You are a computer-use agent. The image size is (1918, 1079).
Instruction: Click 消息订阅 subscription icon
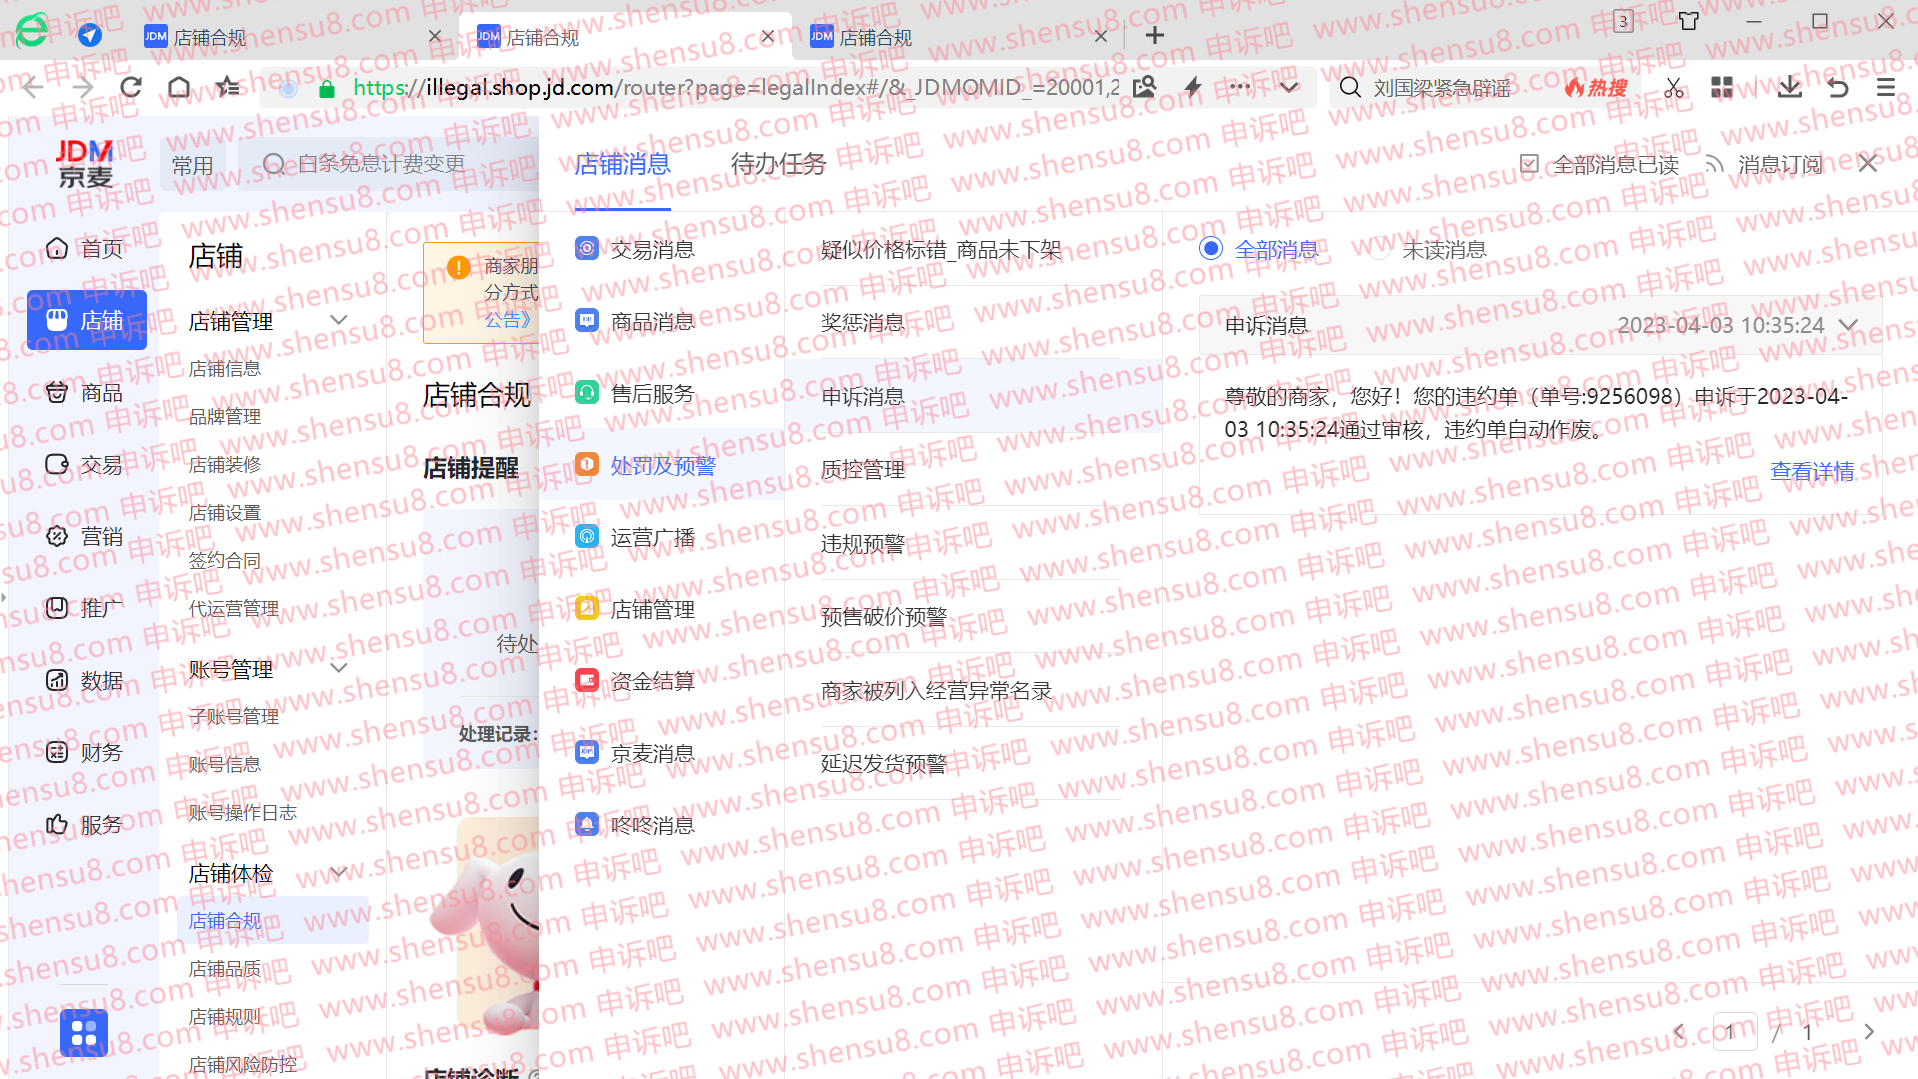point(1715,164)
